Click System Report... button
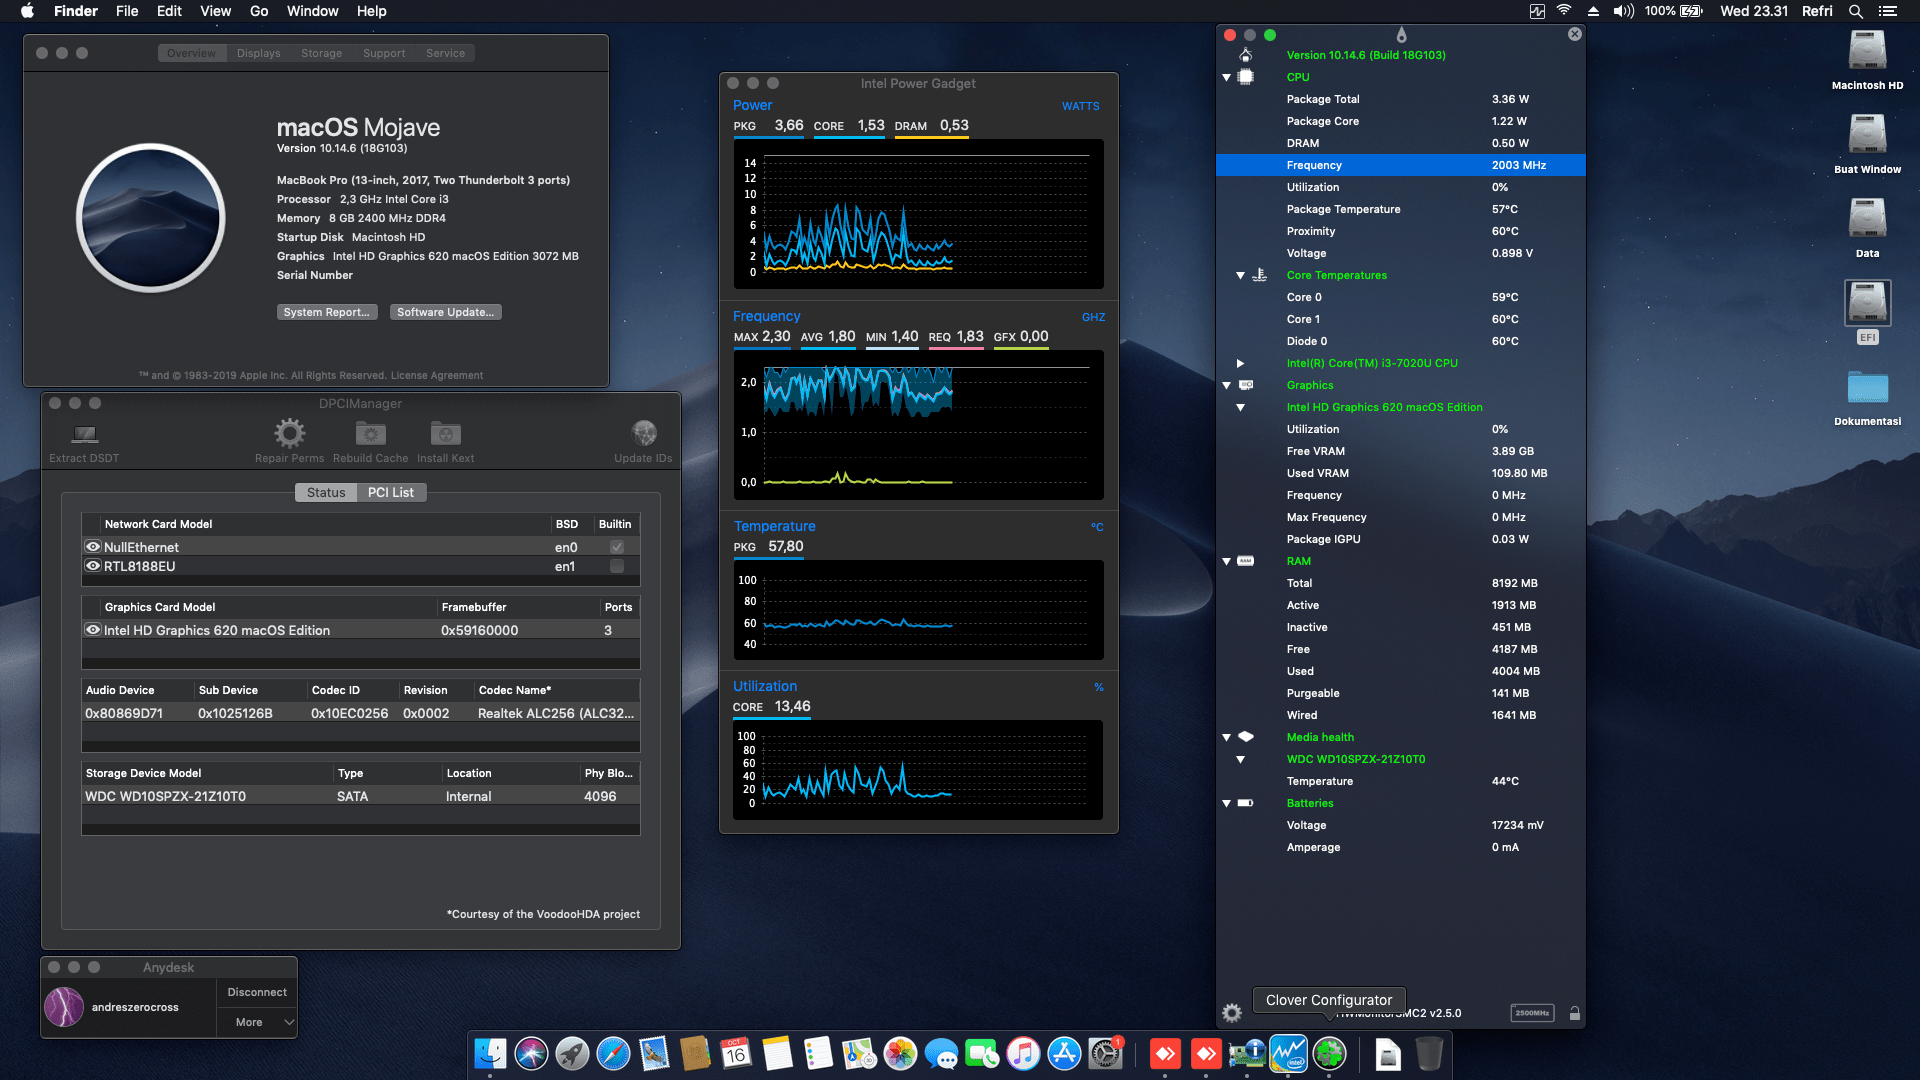 tap(327, 312)
